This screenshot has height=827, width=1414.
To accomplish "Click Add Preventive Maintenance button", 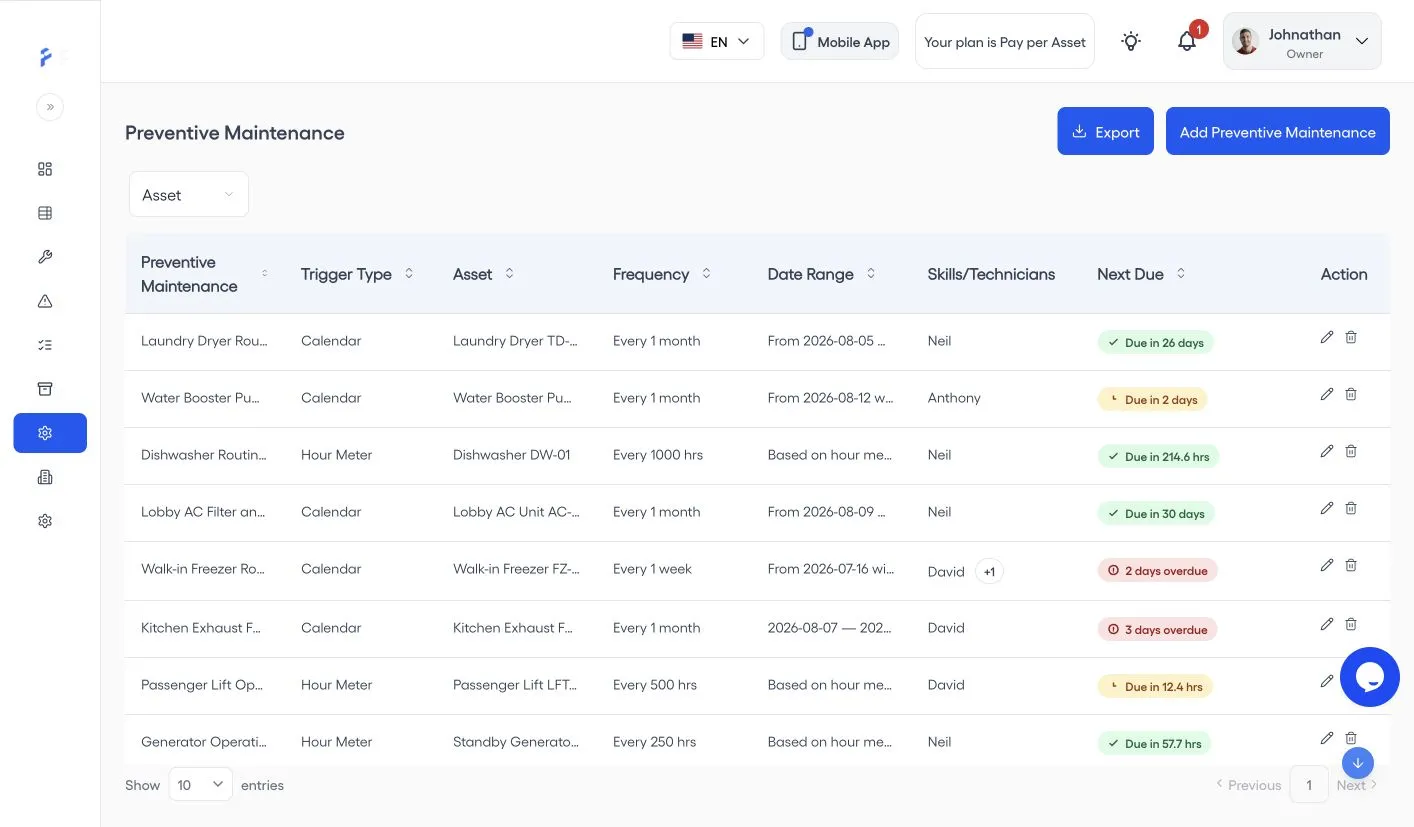I will click(x=1278, y=131).
